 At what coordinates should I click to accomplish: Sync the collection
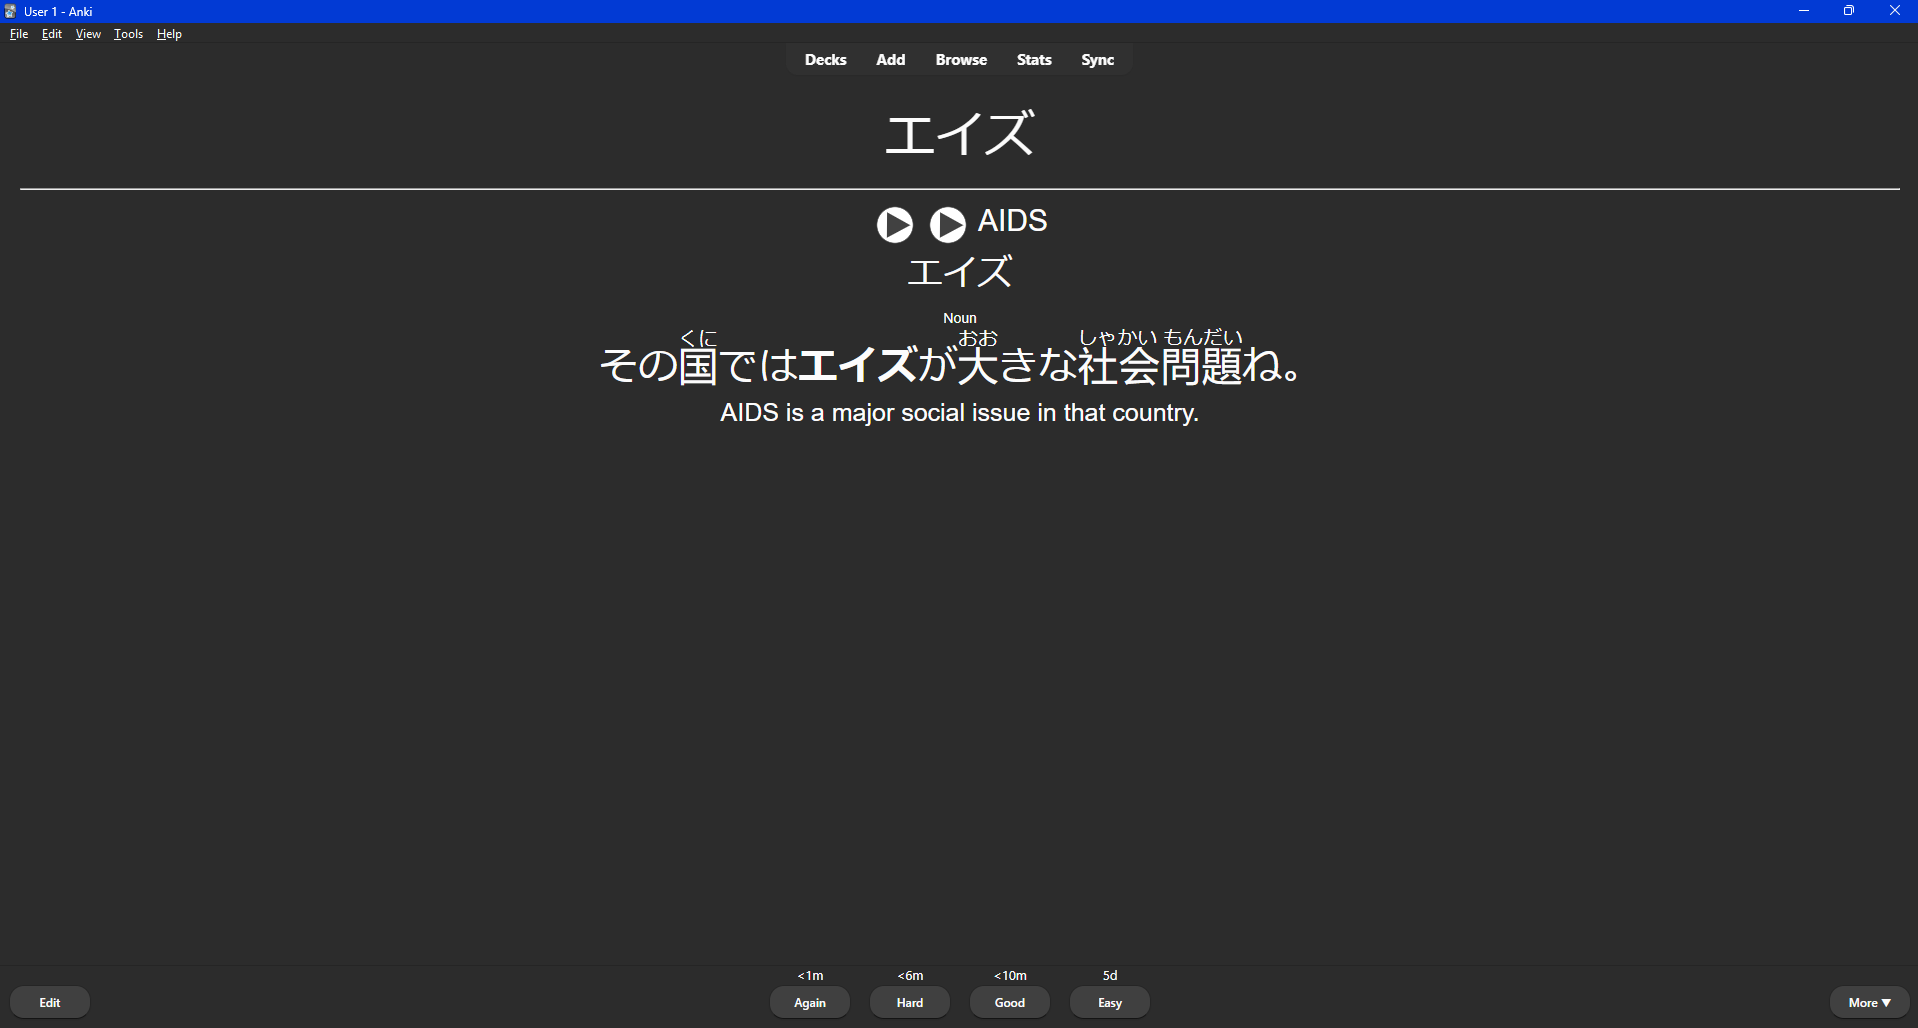(x=1097, y=60)
